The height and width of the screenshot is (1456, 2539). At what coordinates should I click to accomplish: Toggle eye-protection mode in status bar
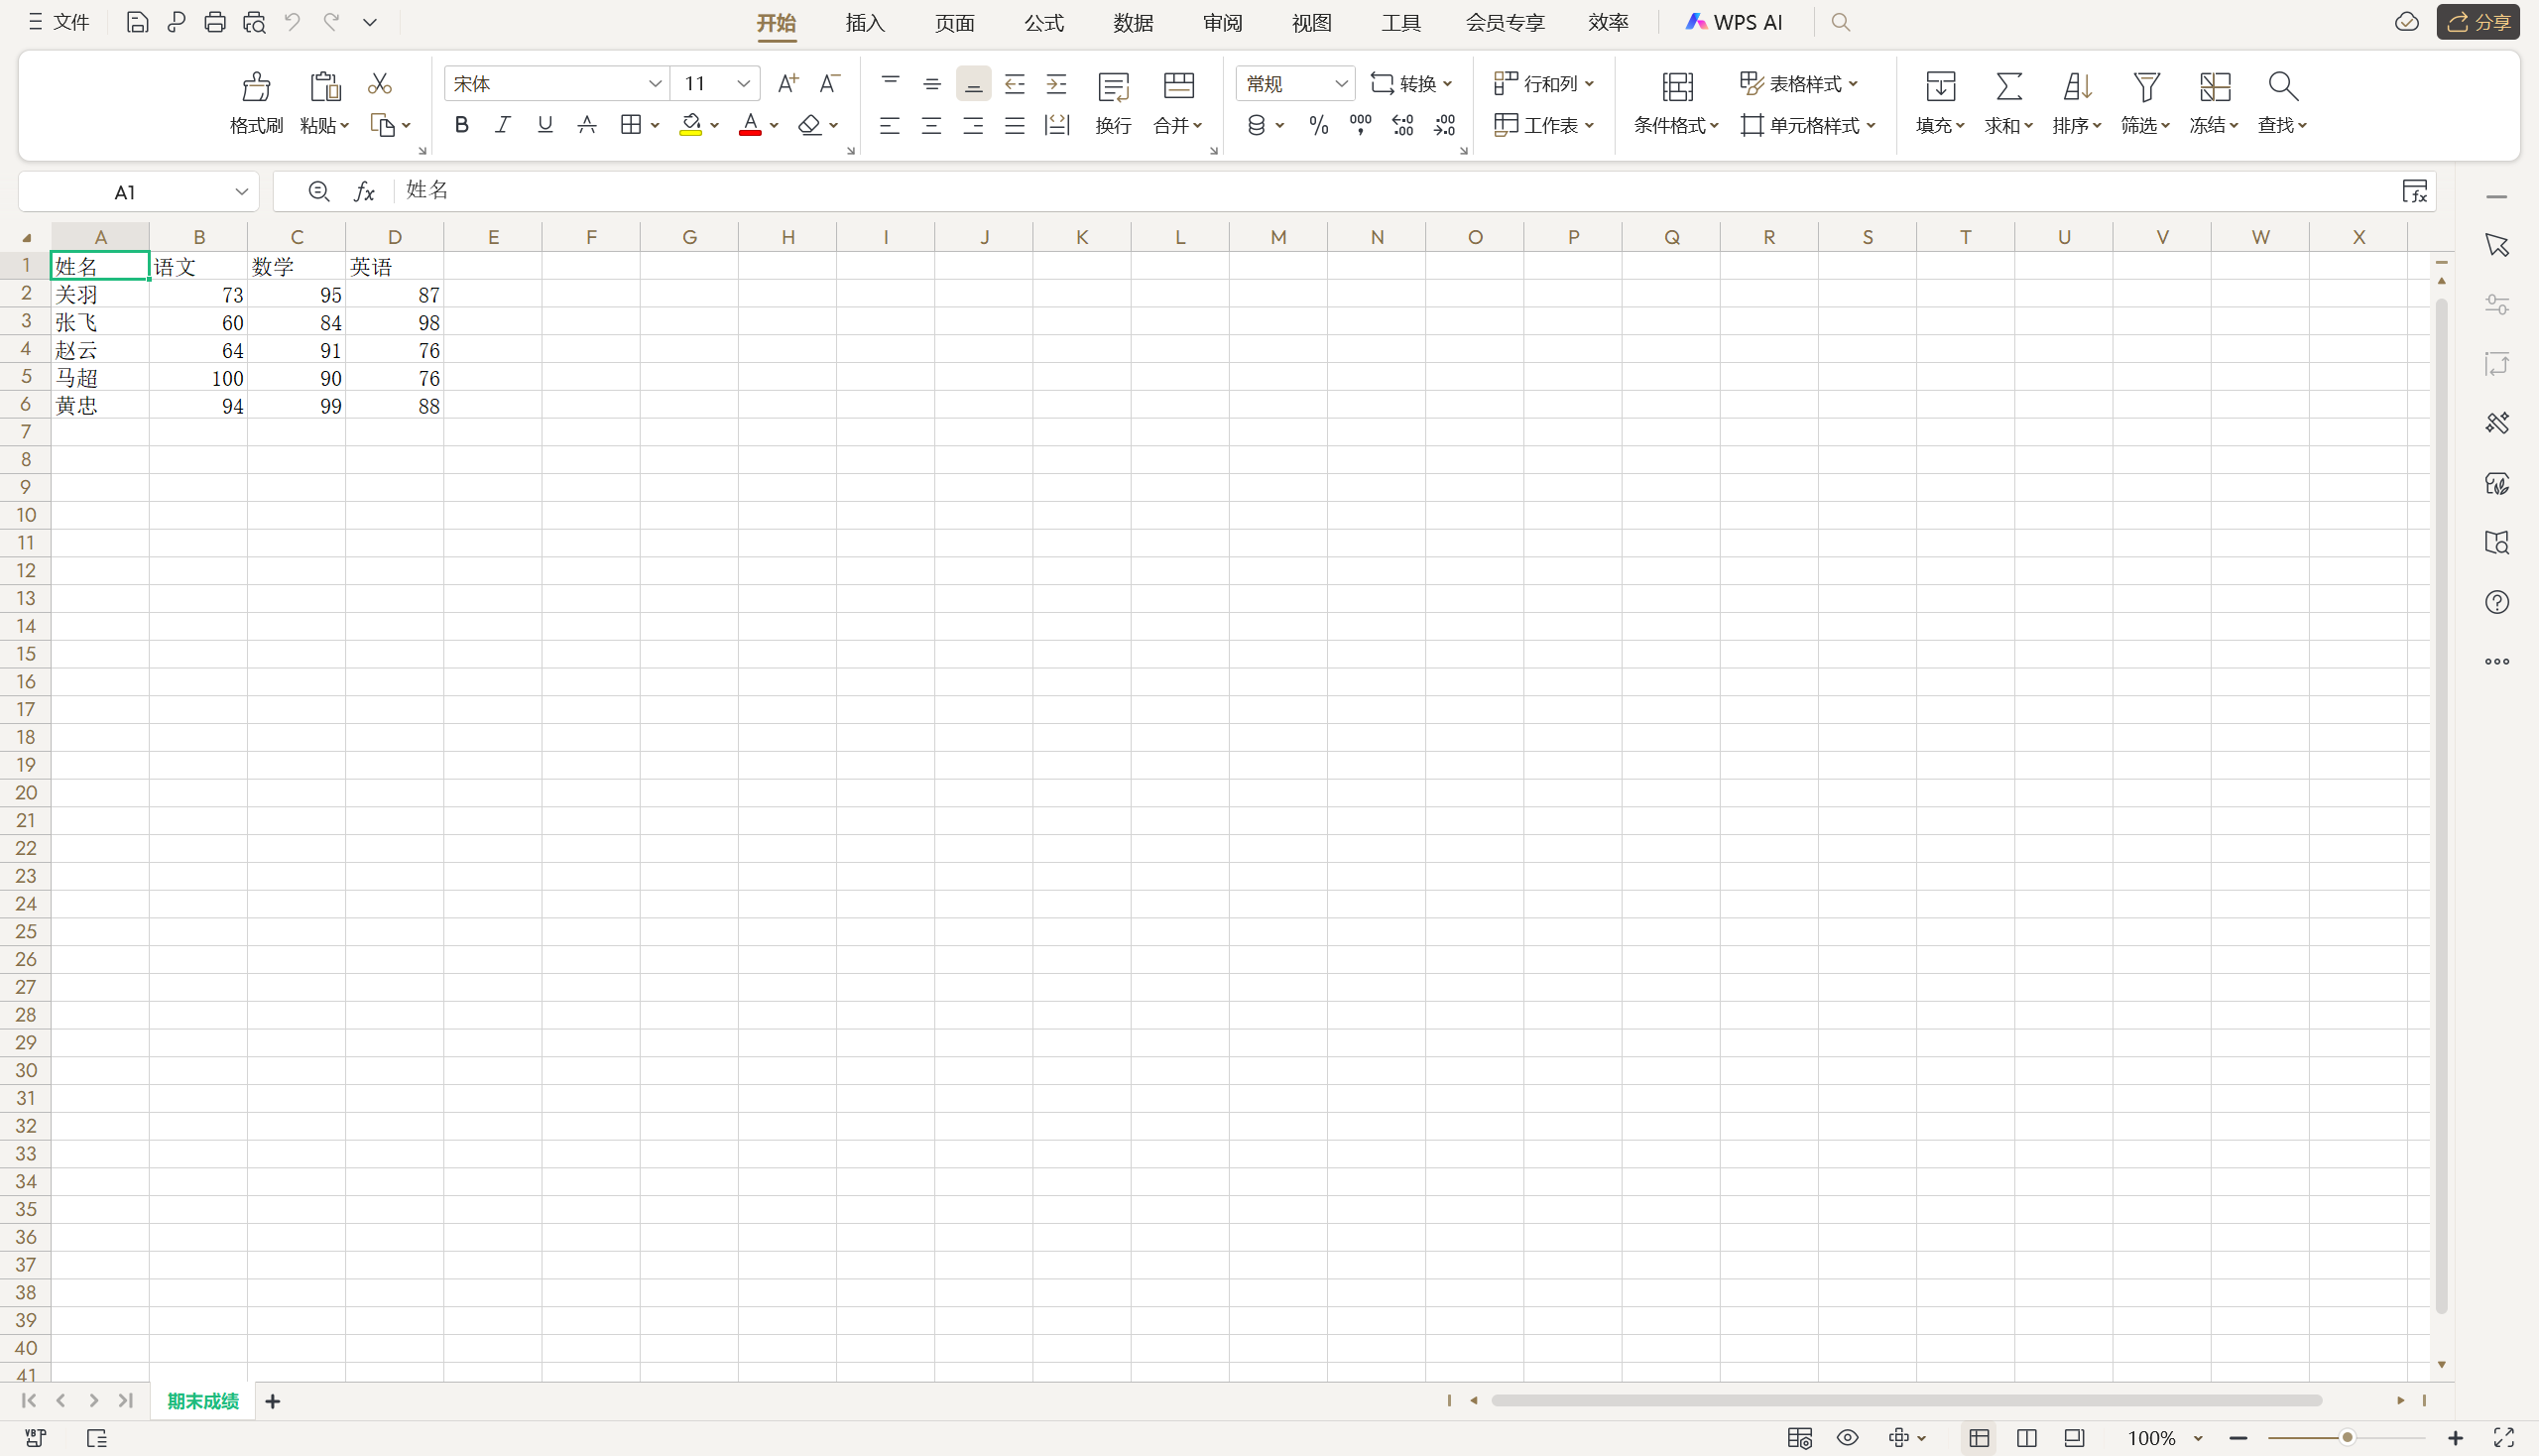click(1847, 1438)
